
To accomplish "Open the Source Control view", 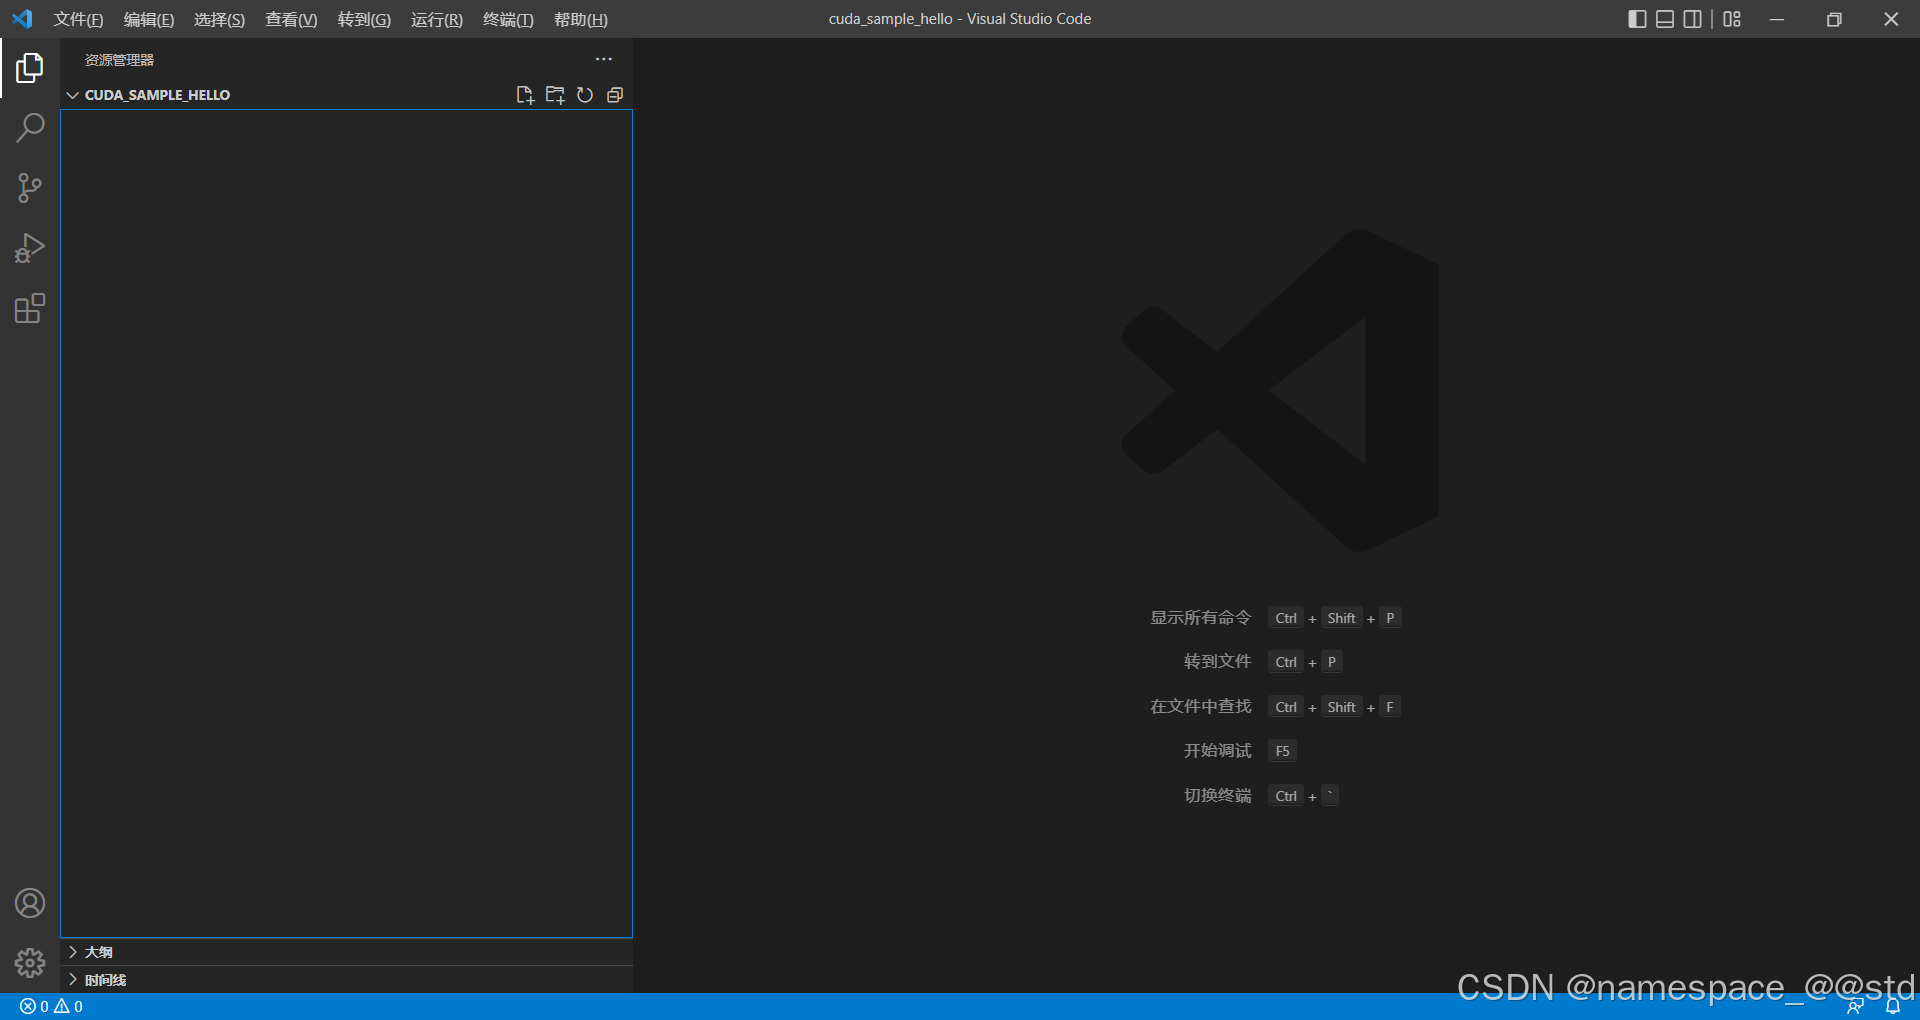I will pos(30,188).
